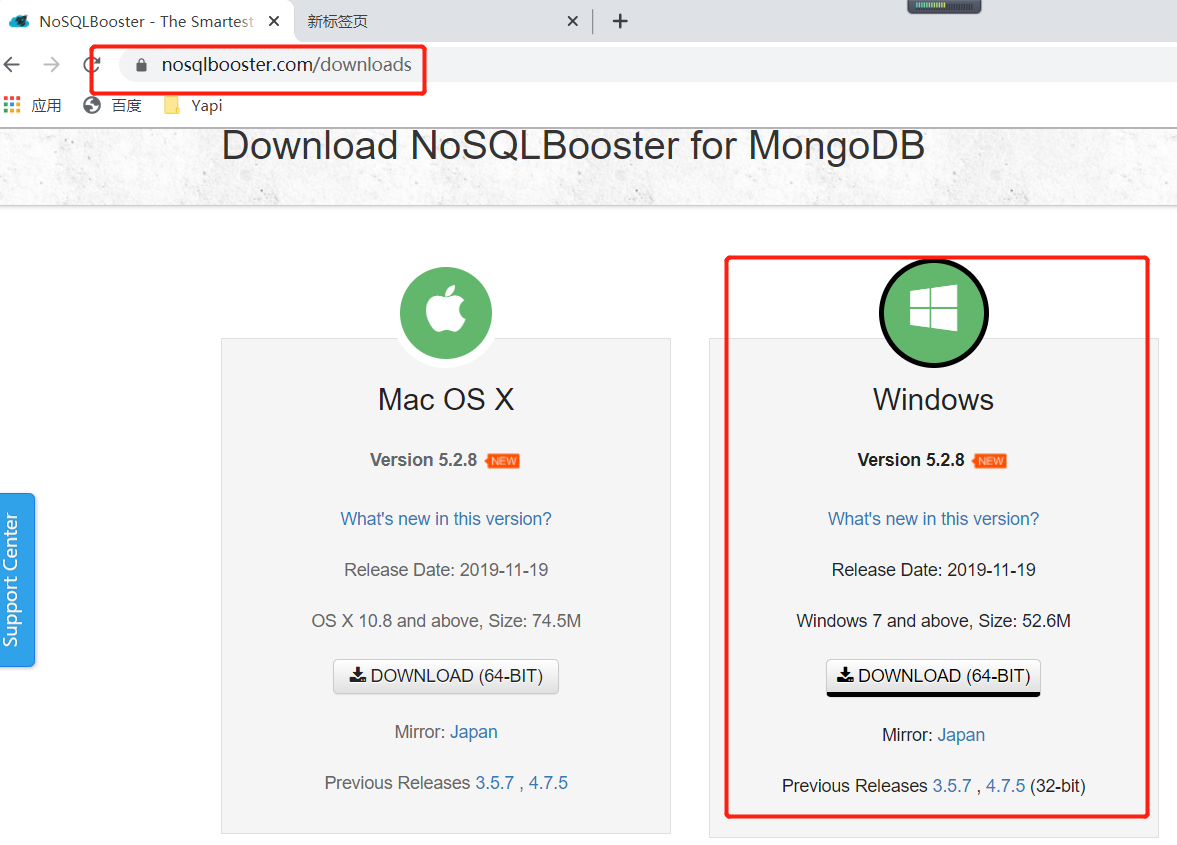The image size is (1177, 845).
Task: Open the Mac OS X Japan mirror link
Action: click(x=474, y=732)
